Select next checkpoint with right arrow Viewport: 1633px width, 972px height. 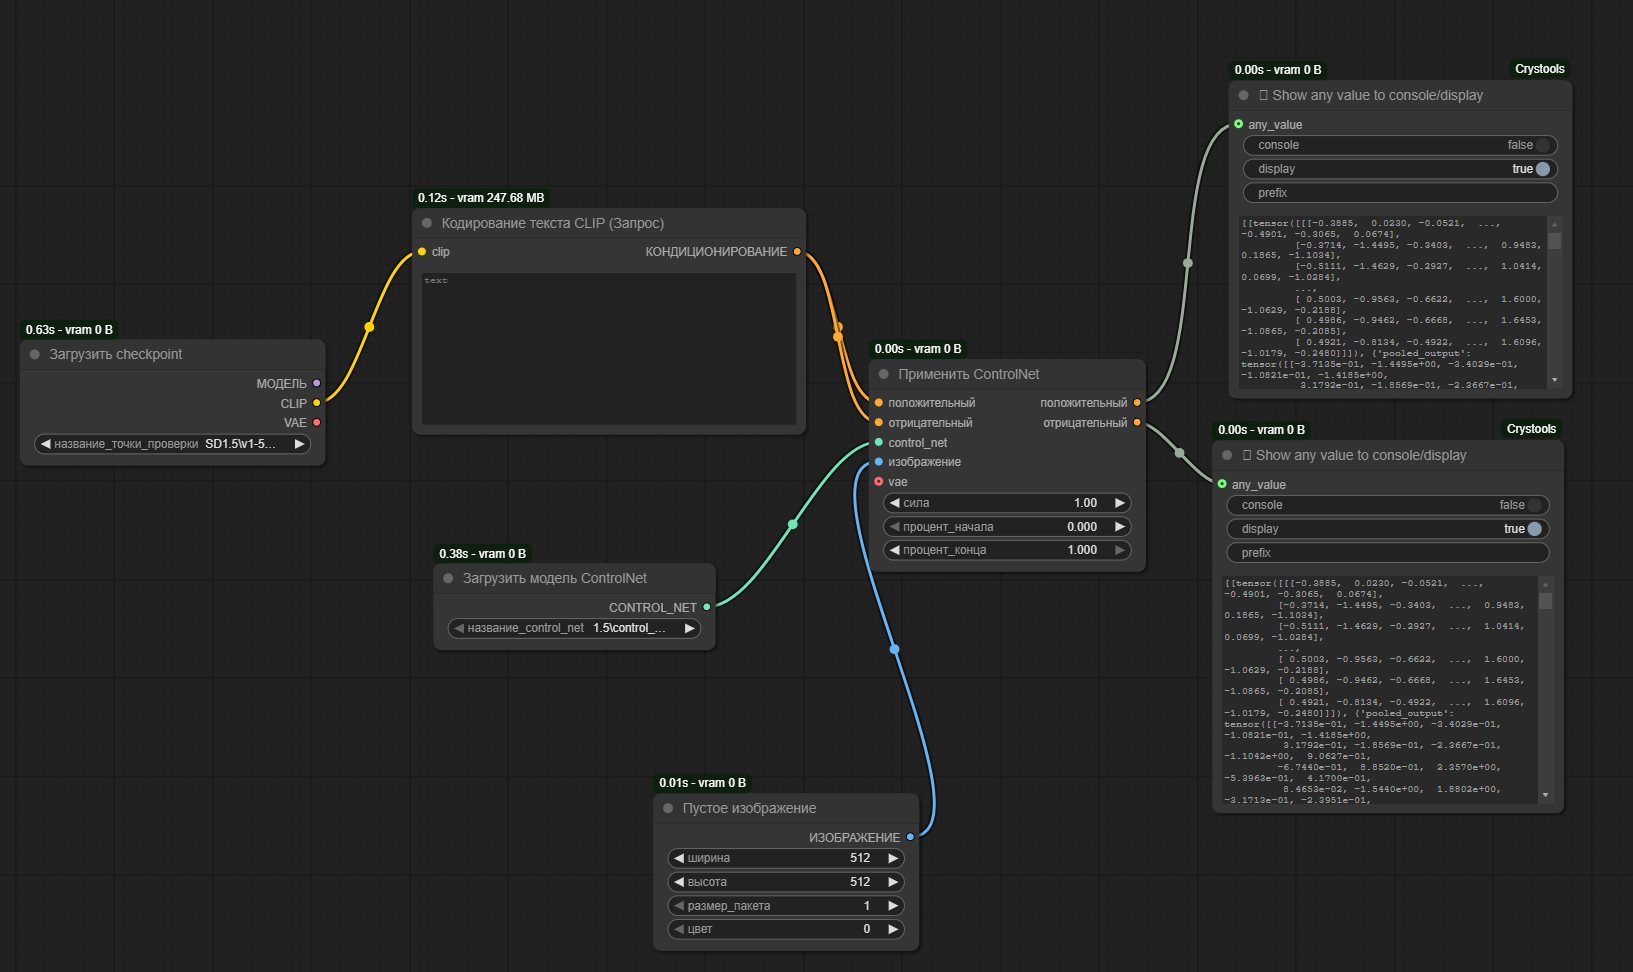tap(299, 444)
